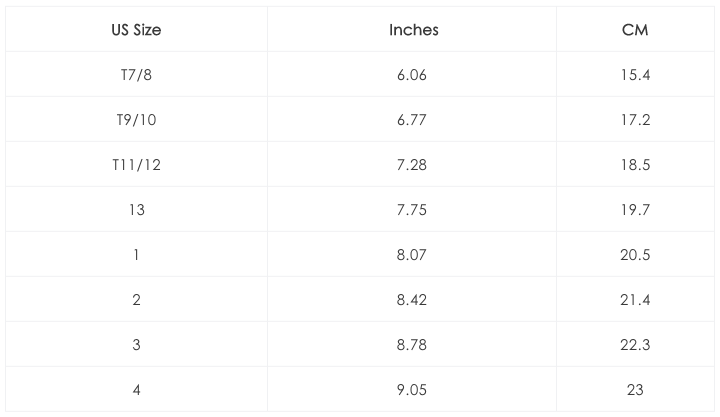Select the 7.75 inches cell
The width and height of the screenshot is (720, 417).
[x=413, y=210]
